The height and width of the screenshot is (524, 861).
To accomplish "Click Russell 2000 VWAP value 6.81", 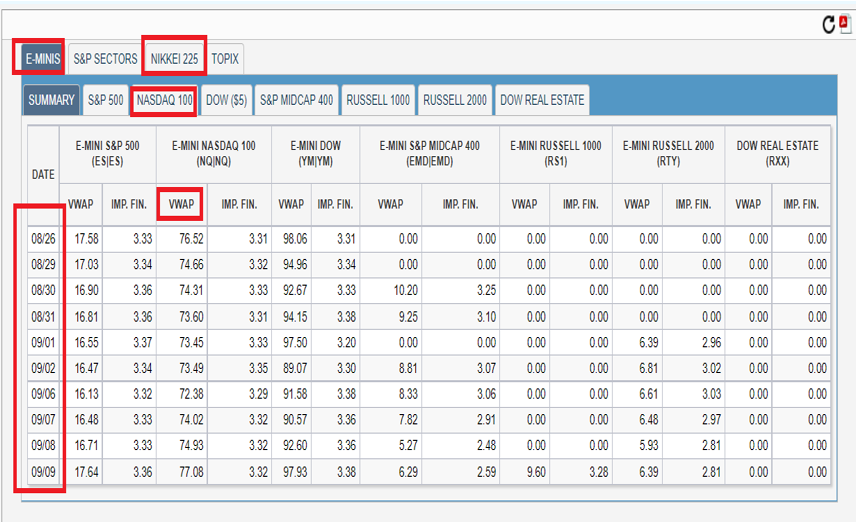I will [648, 369].
